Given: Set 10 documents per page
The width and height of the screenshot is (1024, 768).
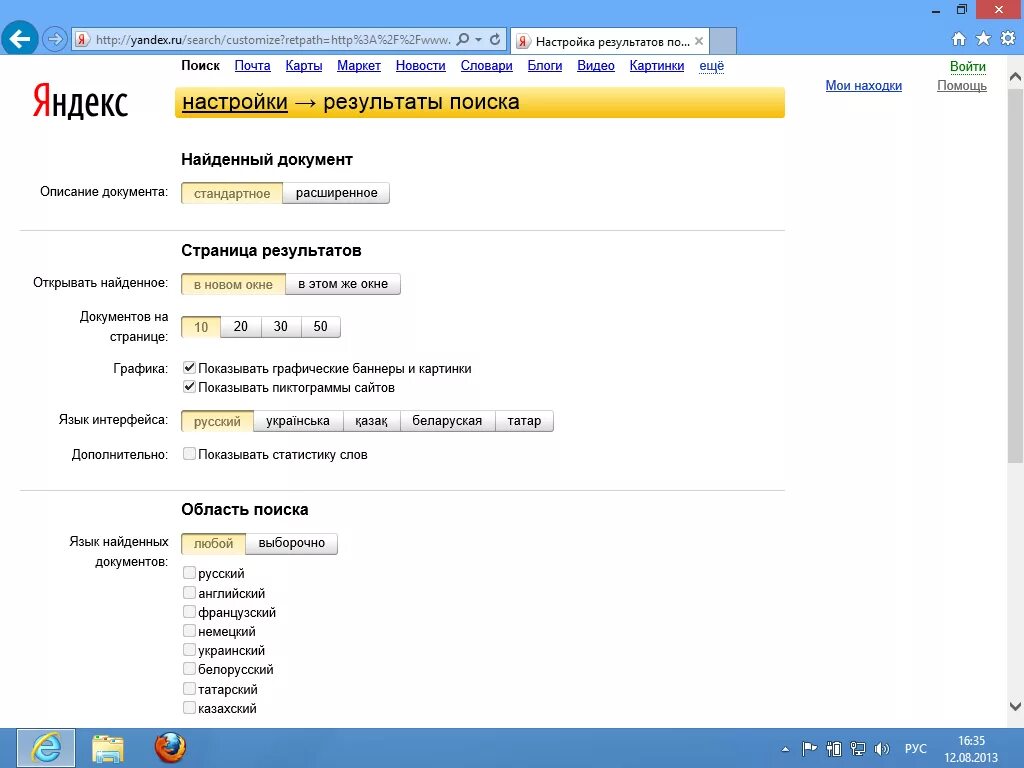Looking at the screenshot, I should (x=201, y=327).
